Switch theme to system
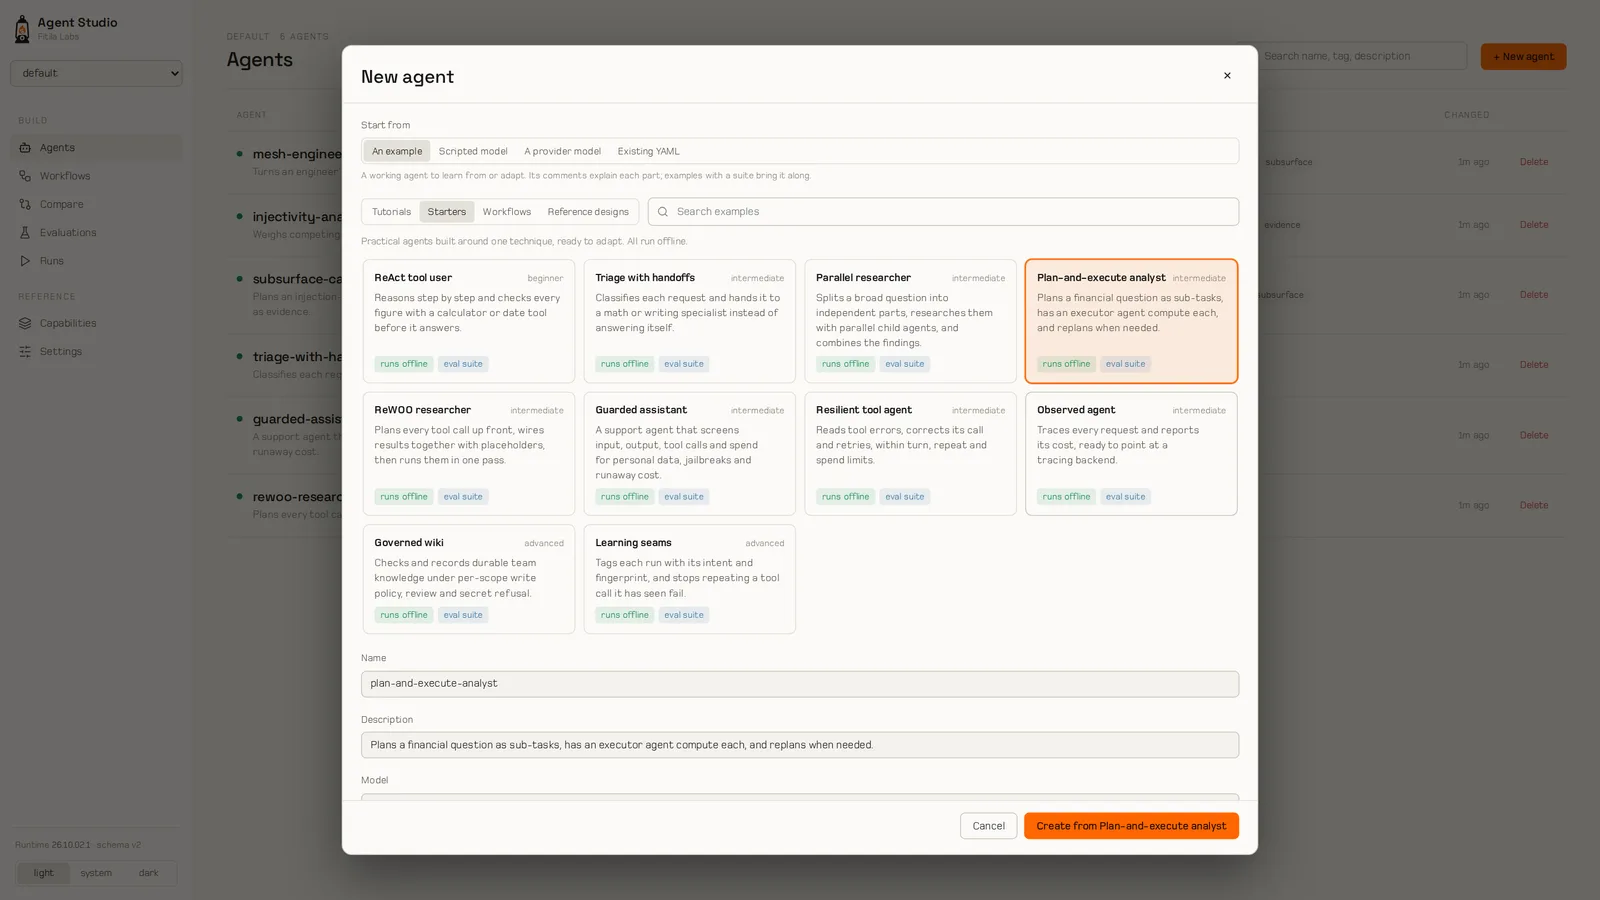Viewport: 1600px width, 900px height. (96, 873)
